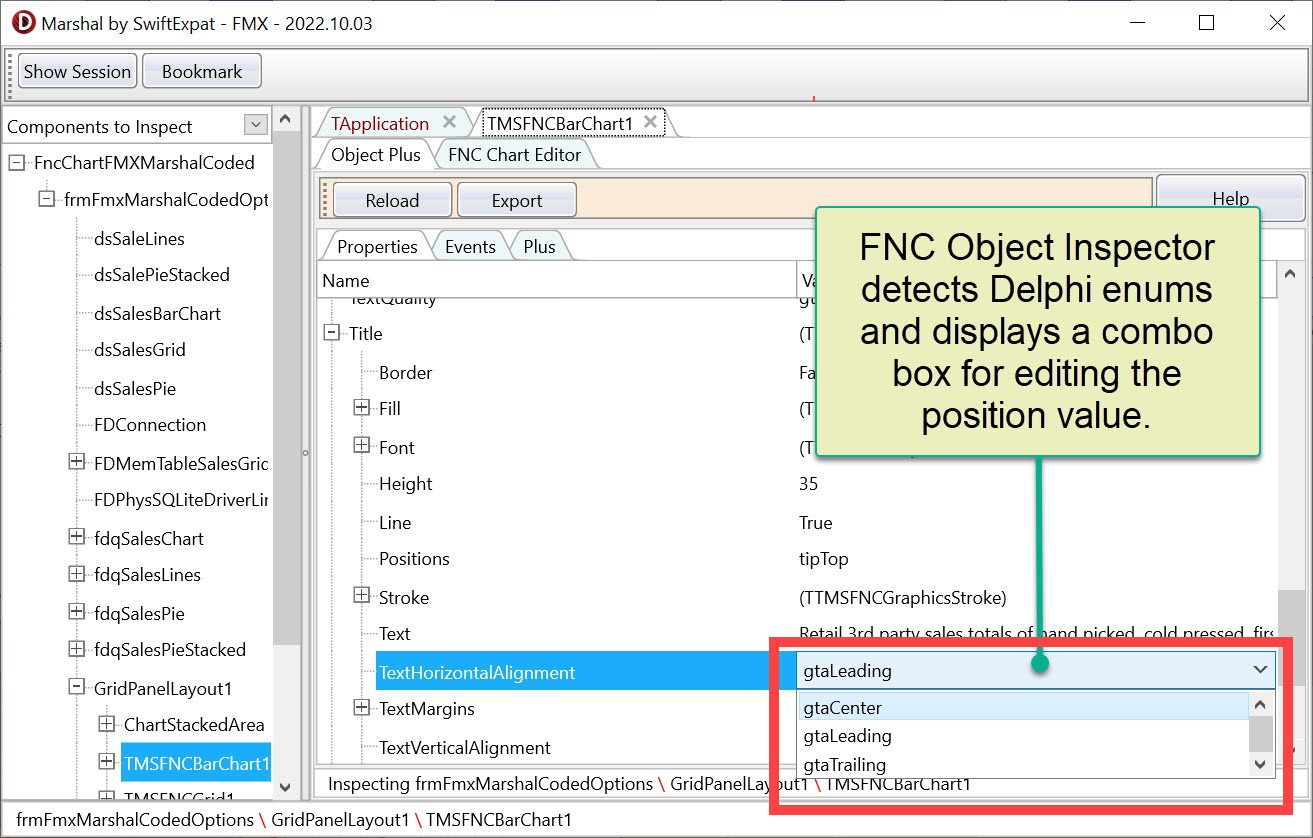Expand the TextMargins property
Viewport: 1313px width, 838px height.
[x=362, y=708]
